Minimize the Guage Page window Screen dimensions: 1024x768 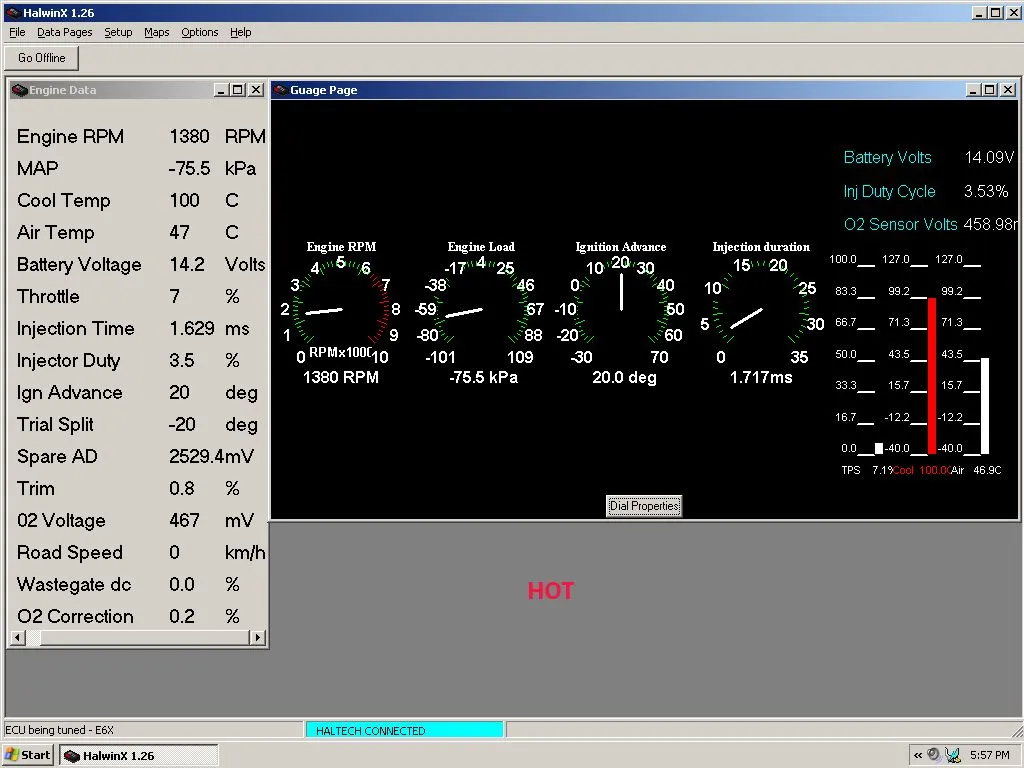pyautogui.click(x=973, y=90)
